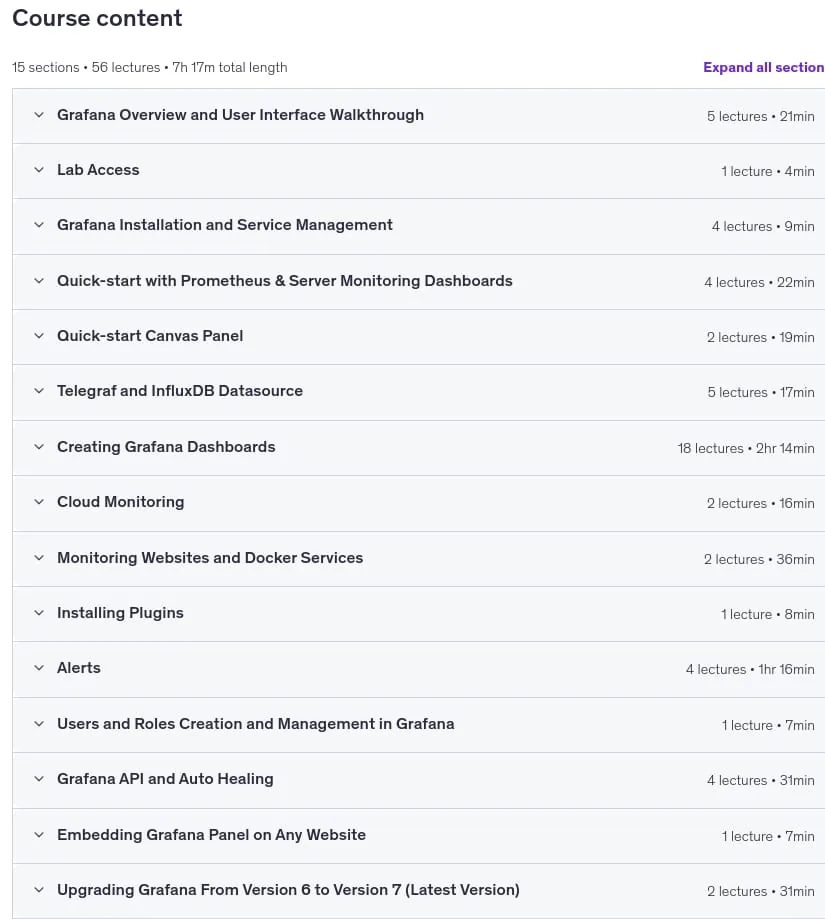The image size is (825, 919).
Task: Click '4 lectures • 31min' summary
Action: tap(761, 780)
